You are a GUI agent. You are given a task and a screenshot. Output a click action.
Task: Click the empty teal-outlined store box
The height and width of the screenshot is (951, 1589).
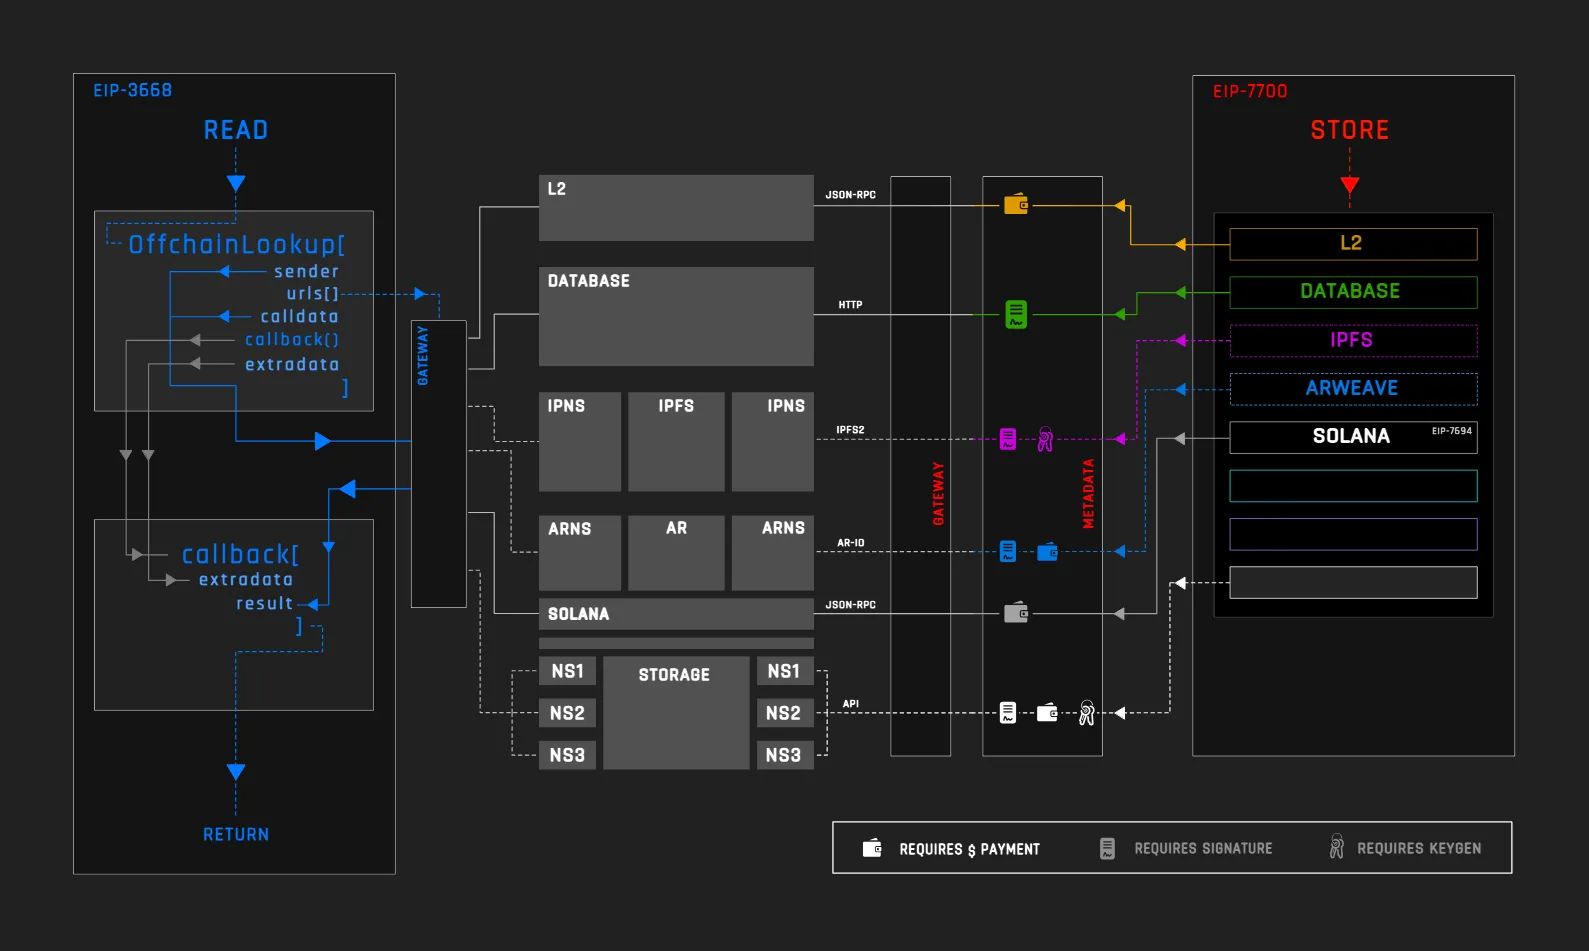1353,486
